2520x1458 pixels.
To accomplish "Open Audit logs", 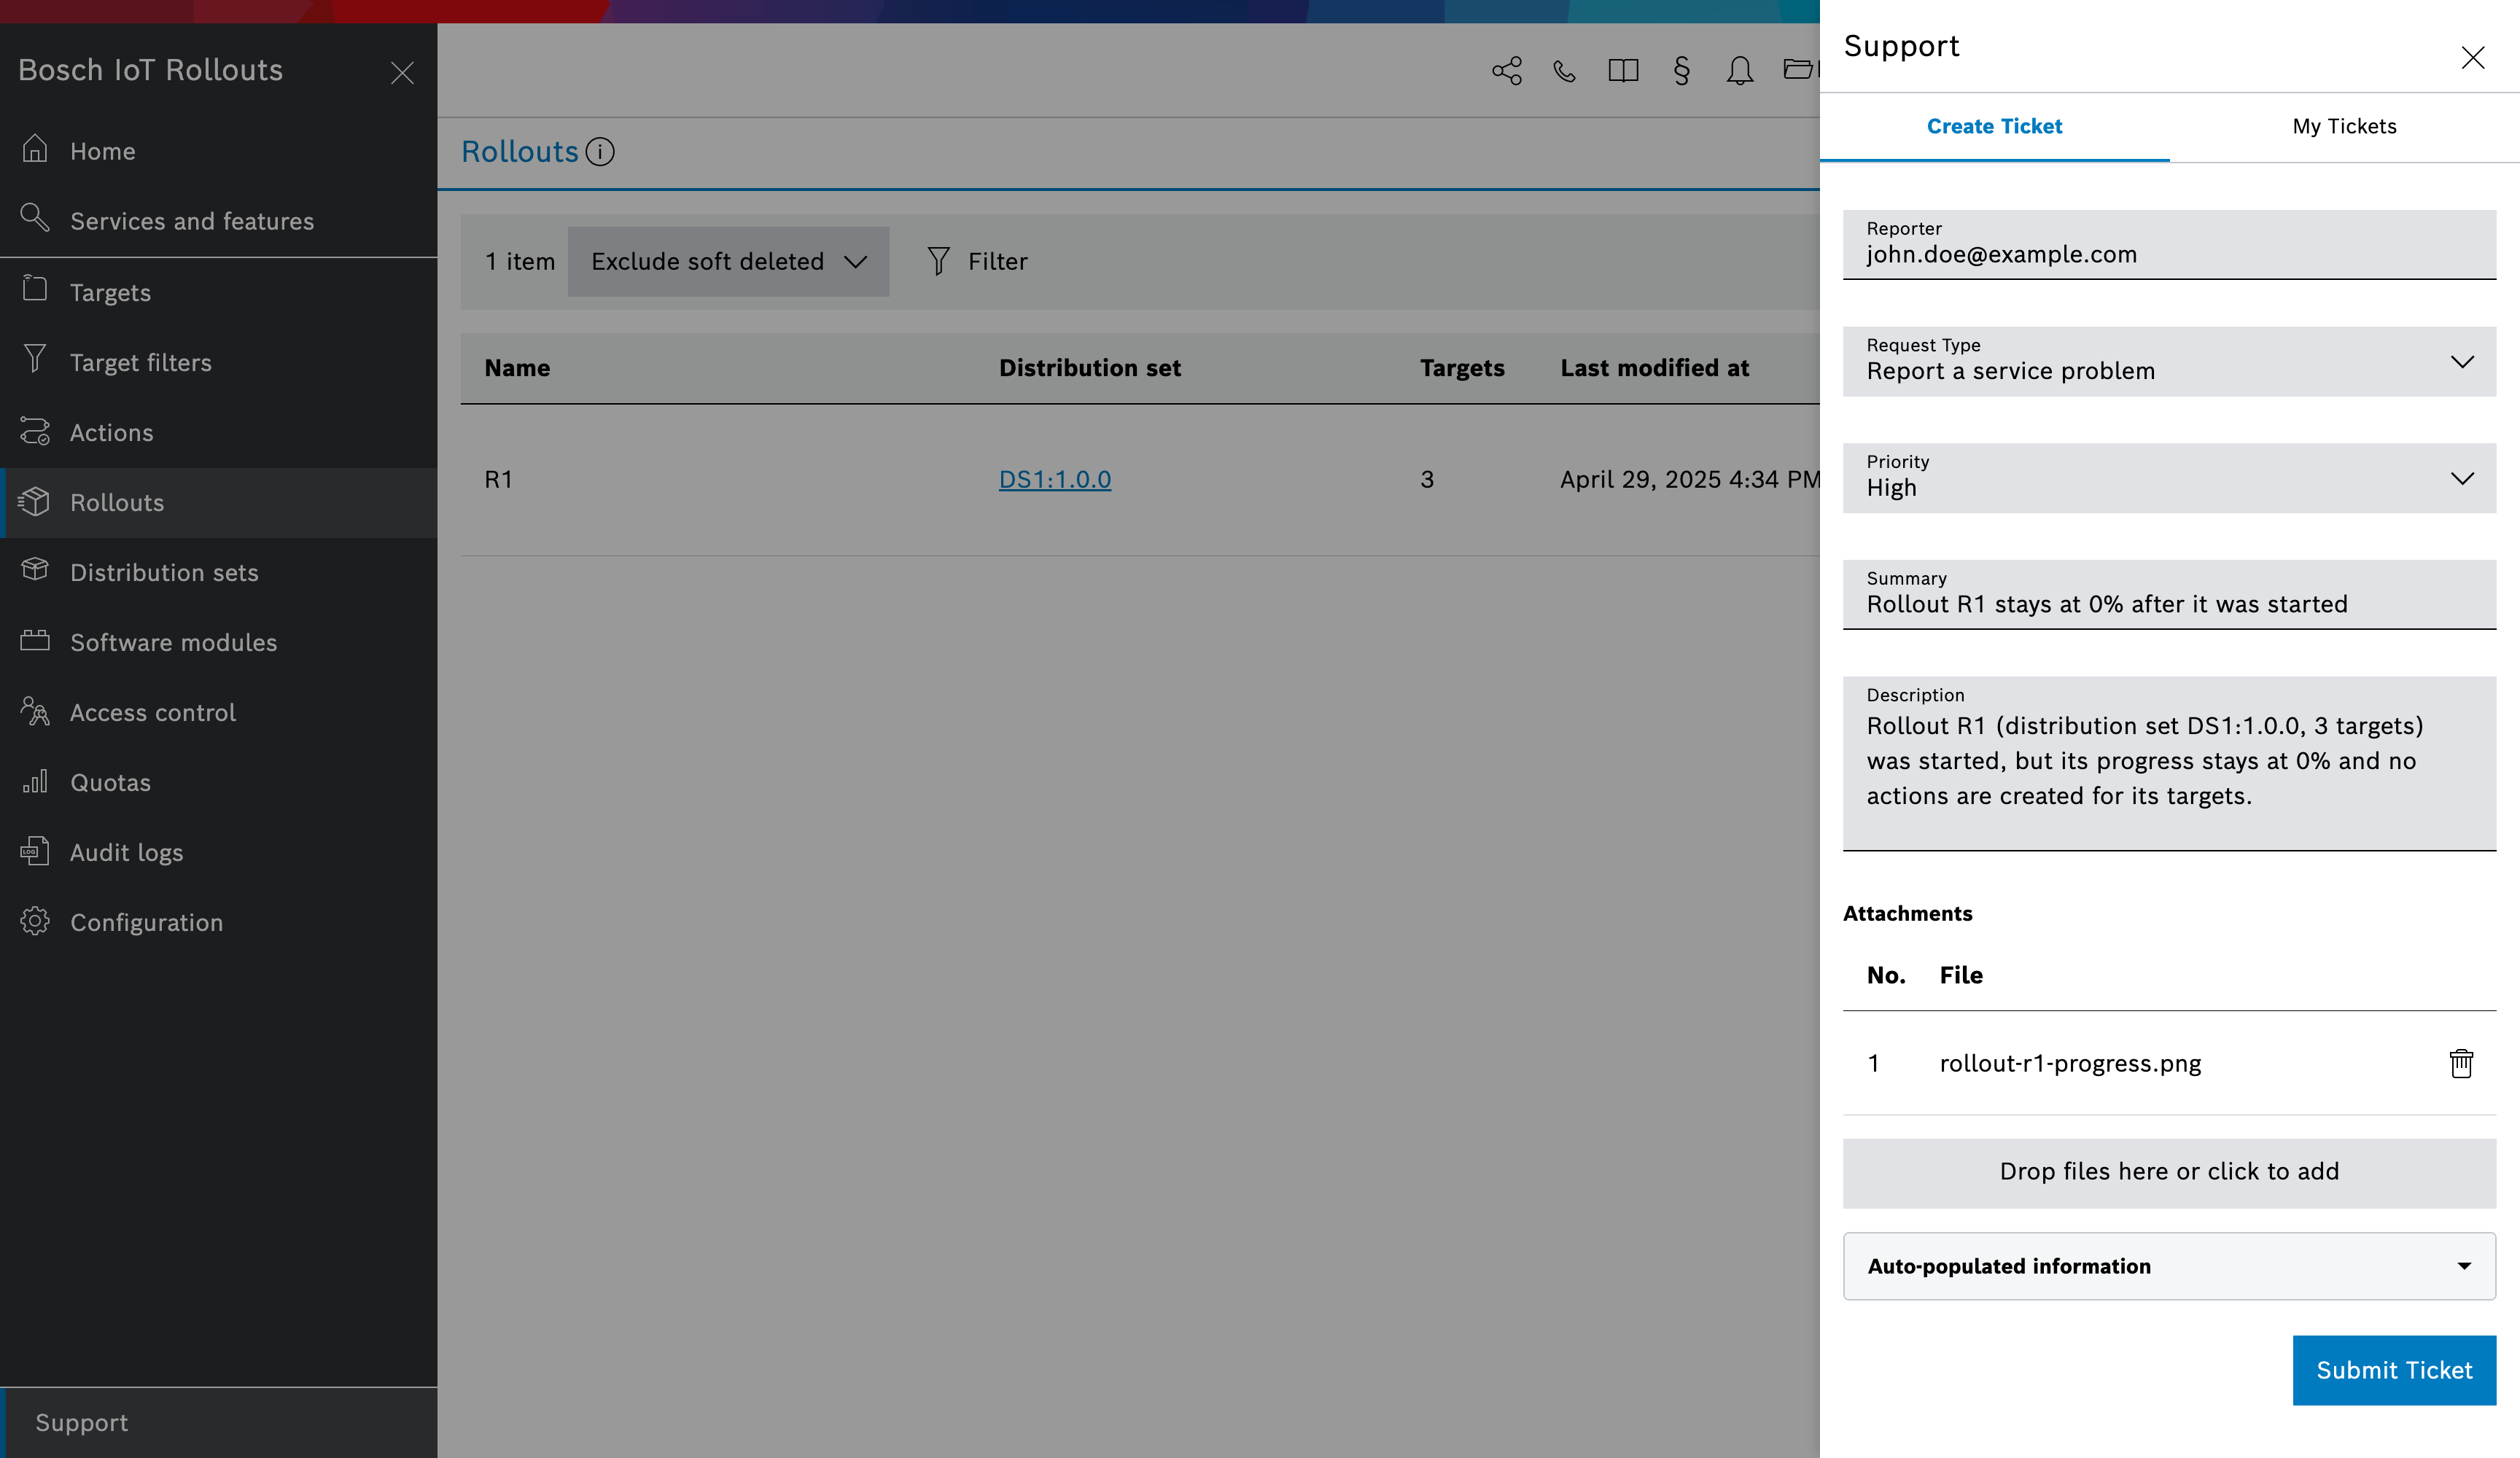I will pyautogui.click(x=218, y=852).
